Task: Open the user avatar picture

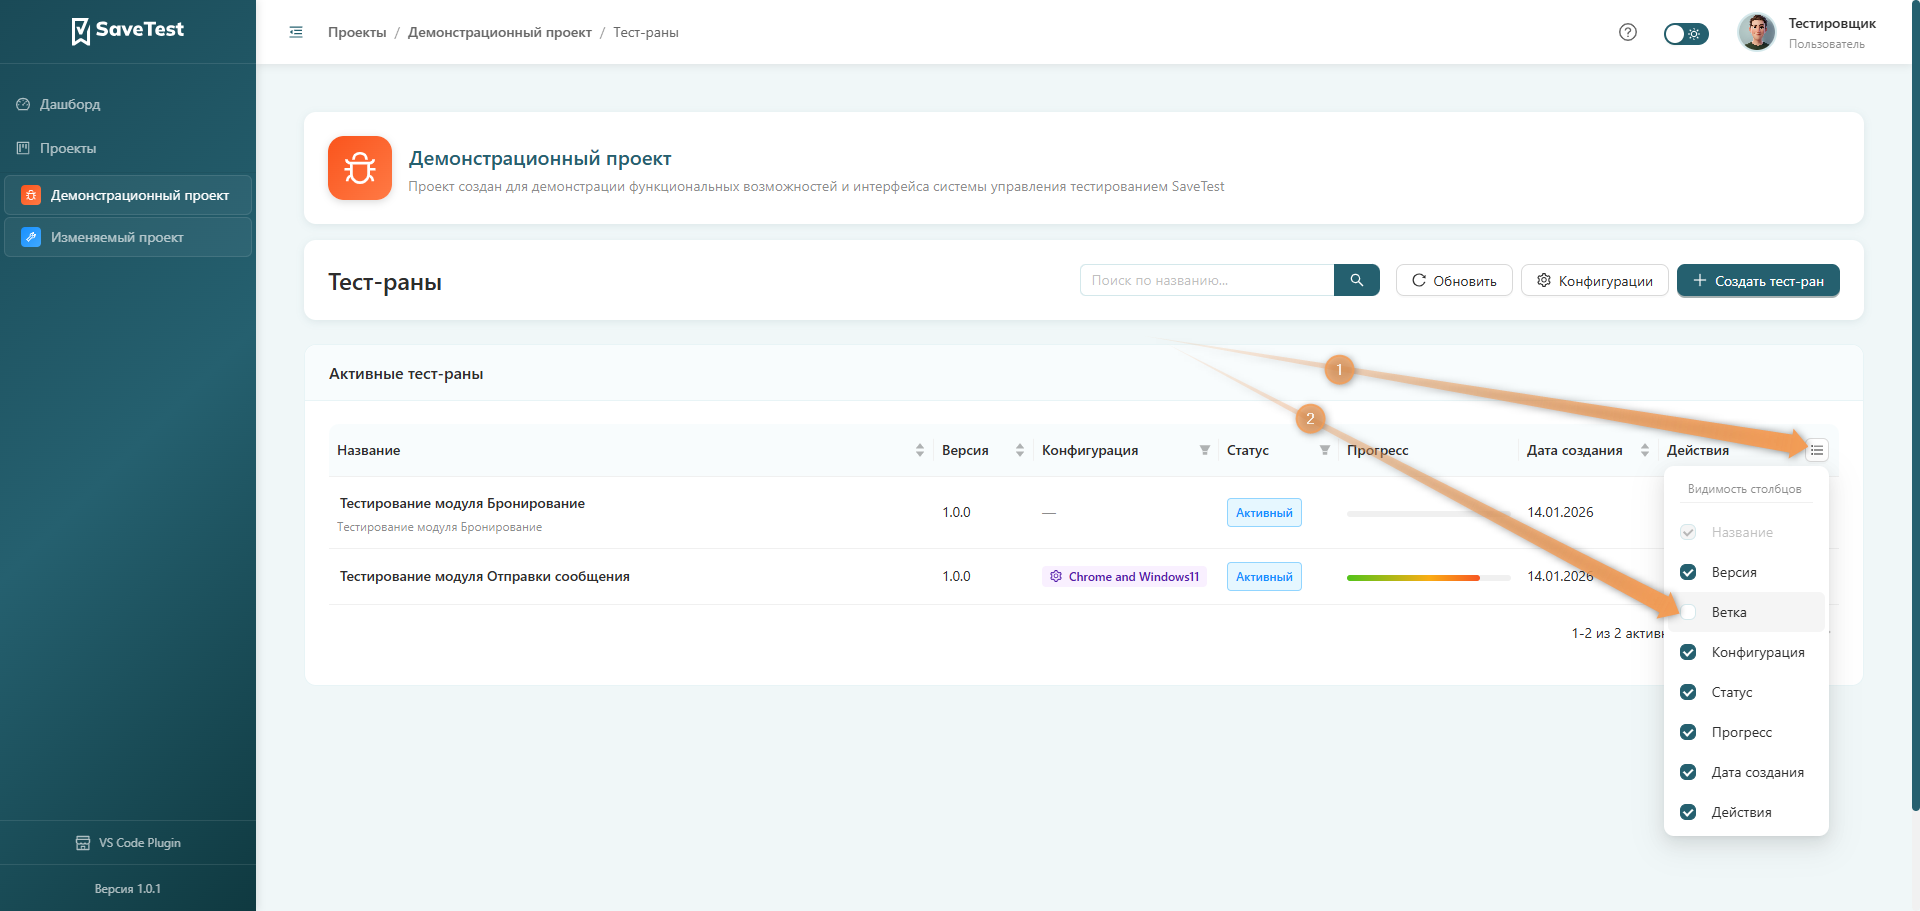Action: (x=1756, y=32)
